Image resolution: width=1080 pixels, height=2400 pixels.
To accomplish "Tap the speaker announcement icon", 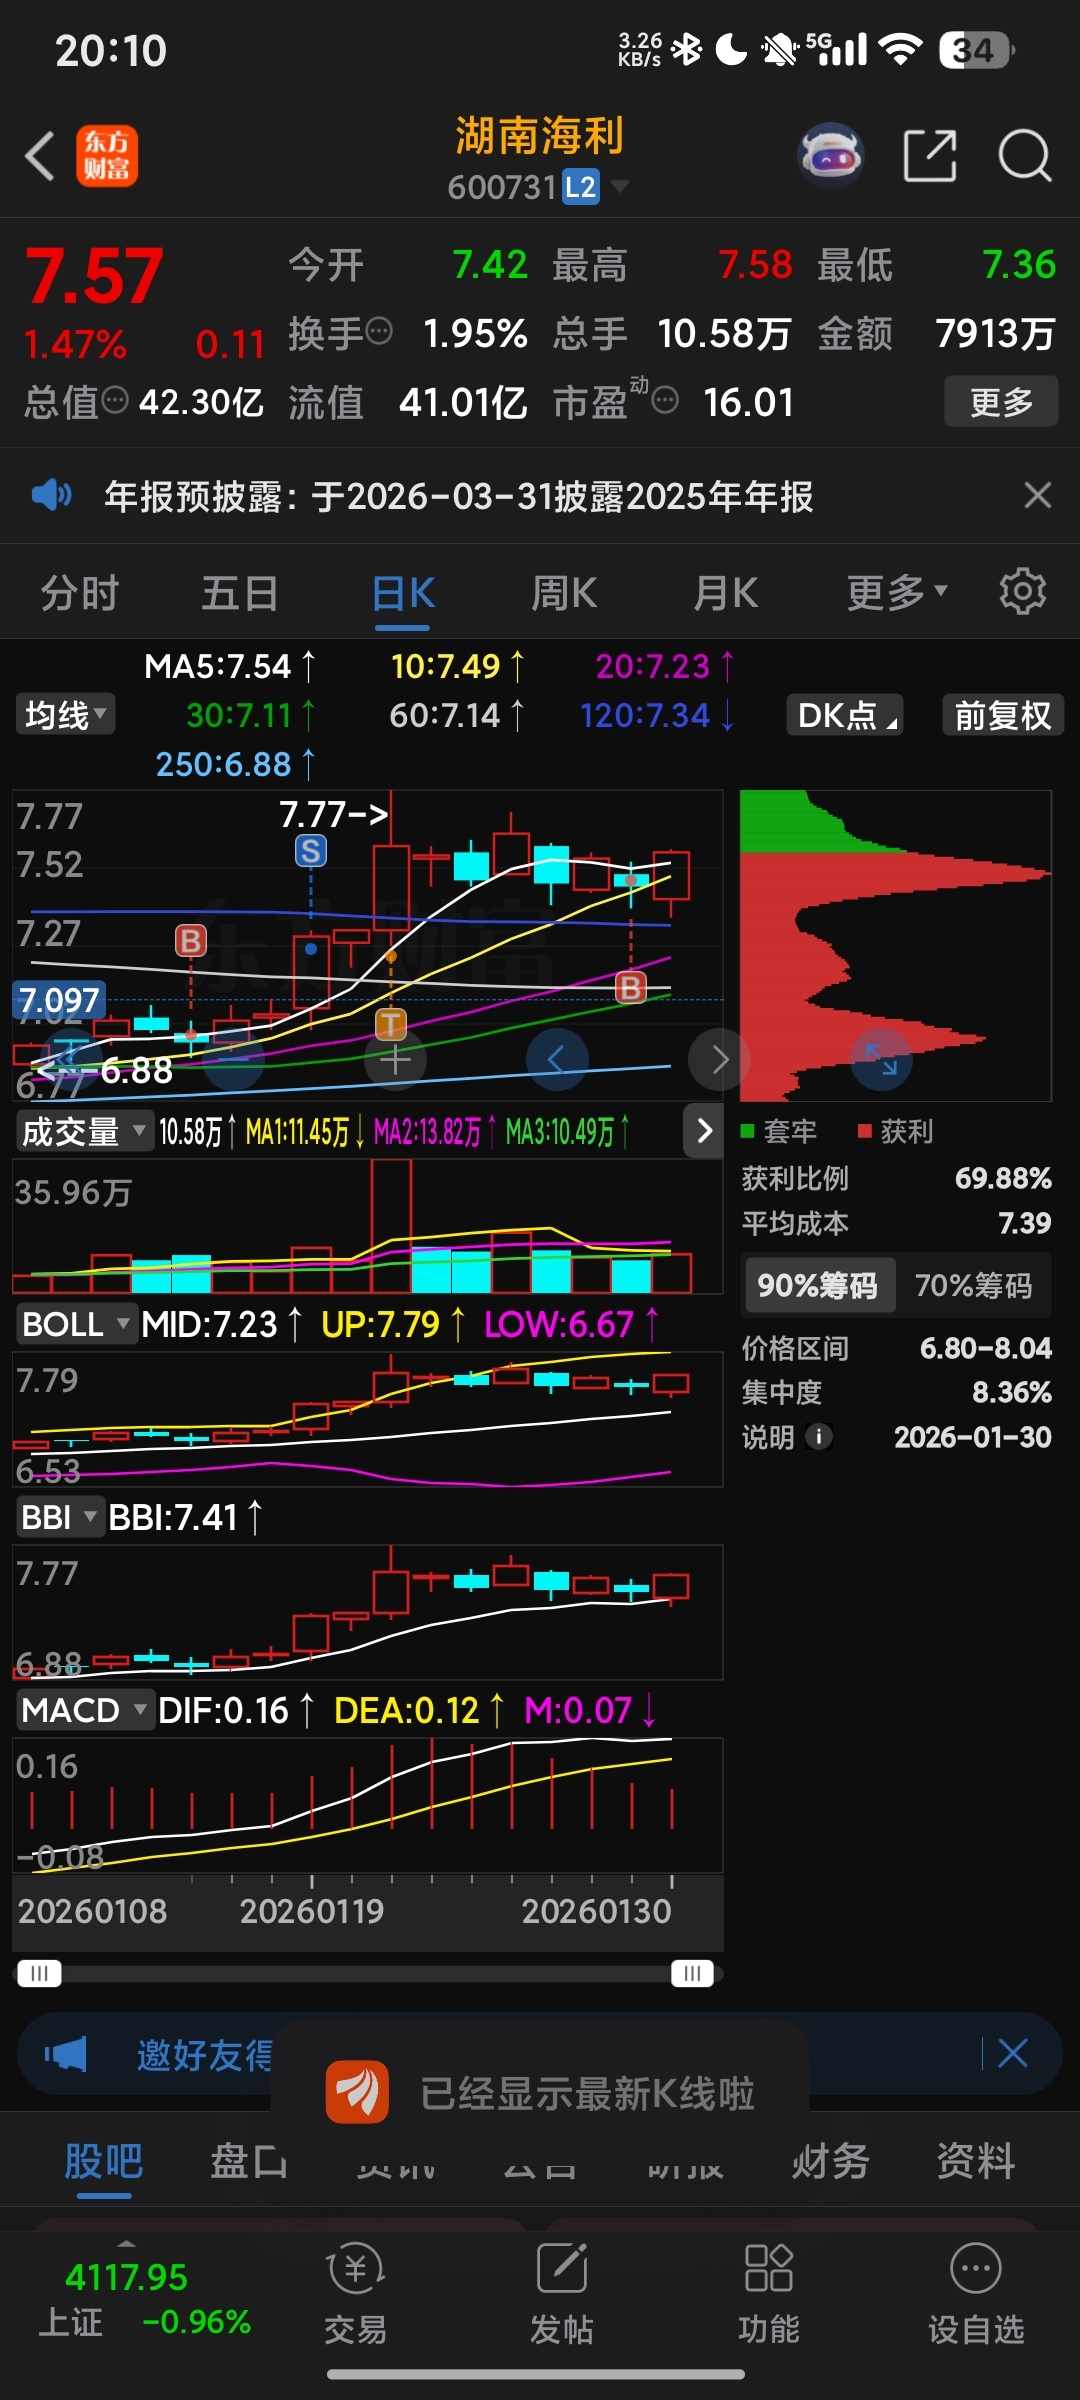I will pos(51,495).
